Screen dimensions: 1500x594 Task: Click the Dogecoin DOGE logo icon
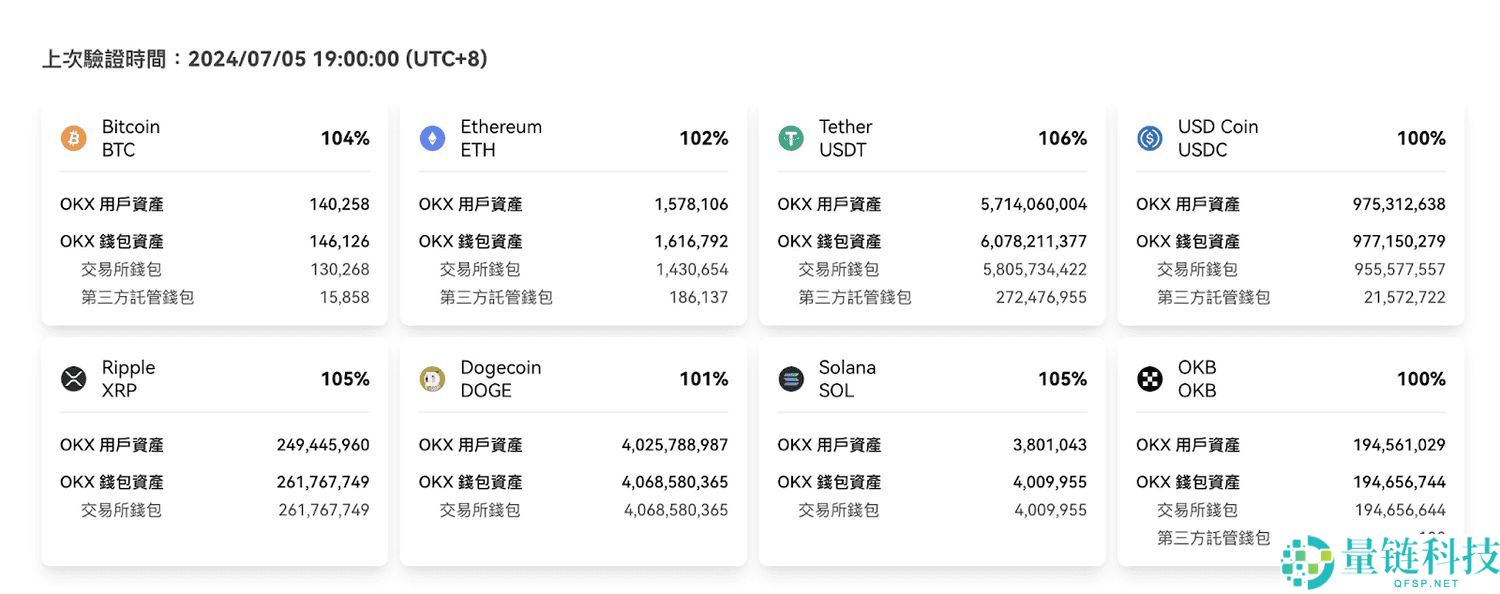[432, 380]
